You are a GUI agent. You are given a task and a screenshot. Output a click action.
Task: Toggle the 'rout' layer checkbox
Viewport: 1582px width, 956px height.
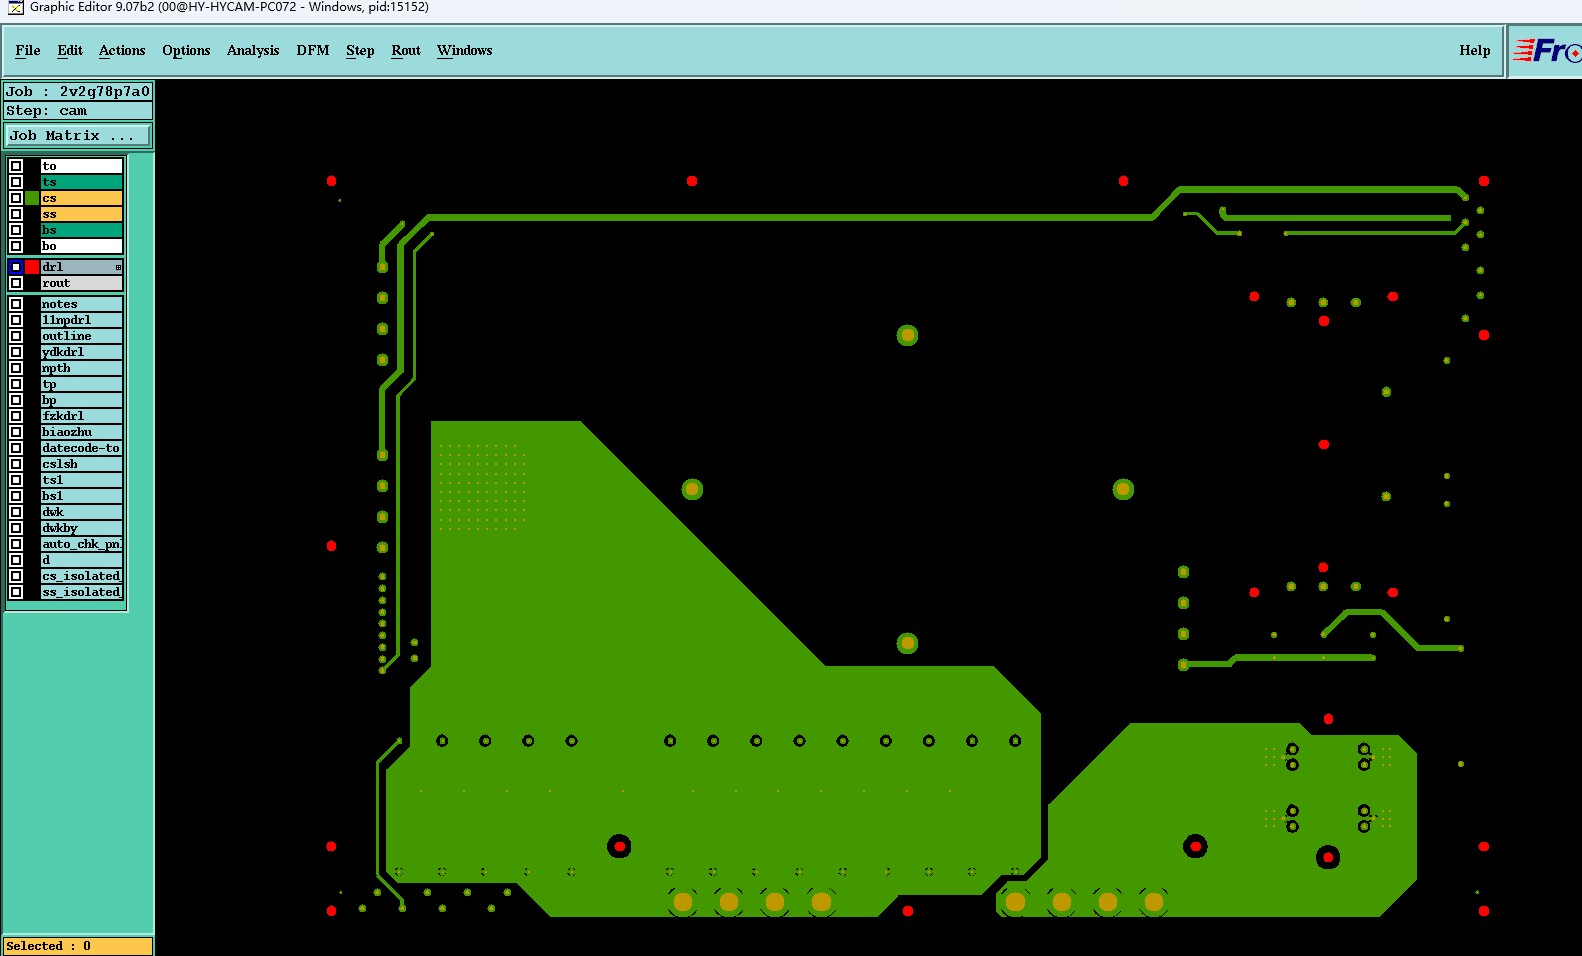click(16, 283)
